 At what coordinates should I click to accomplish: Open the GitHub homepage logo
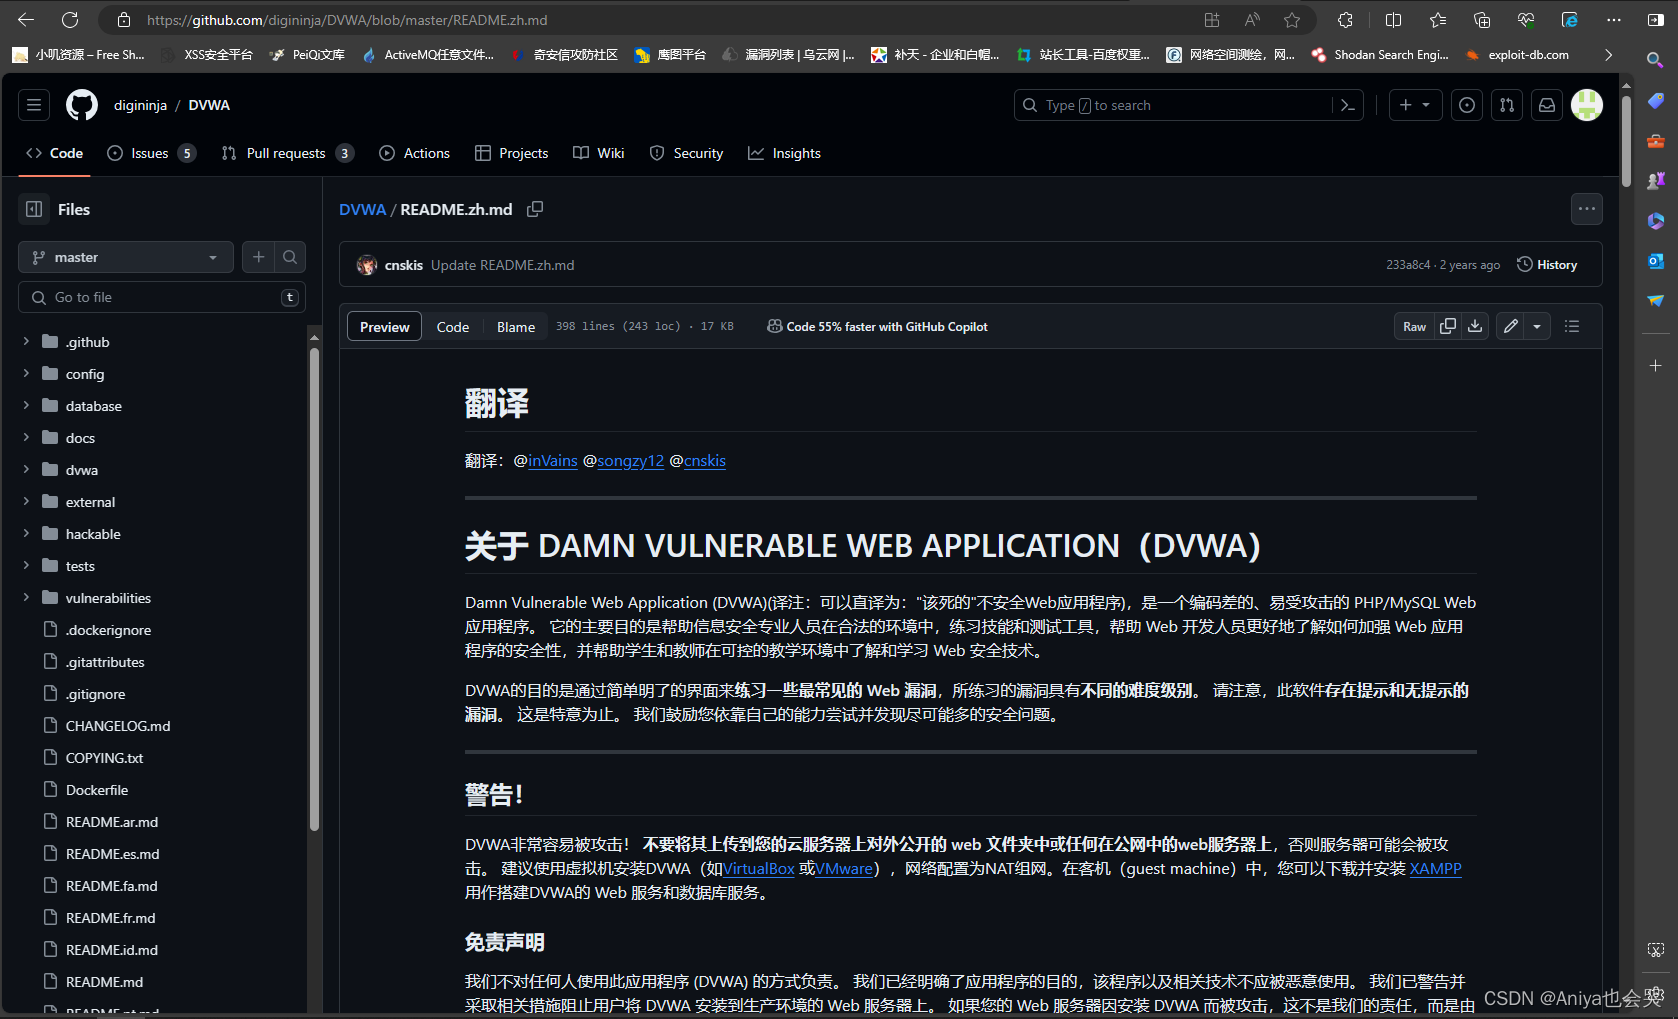pos(82,105)
